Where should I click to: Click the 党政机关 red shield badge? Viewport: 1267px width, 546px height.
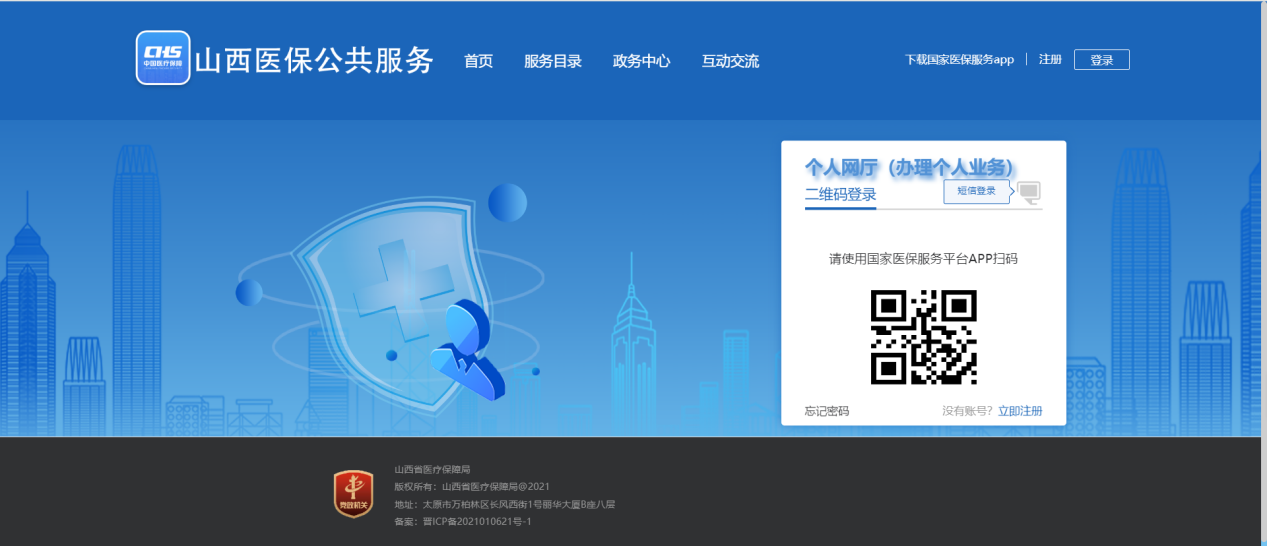[353, 494]
